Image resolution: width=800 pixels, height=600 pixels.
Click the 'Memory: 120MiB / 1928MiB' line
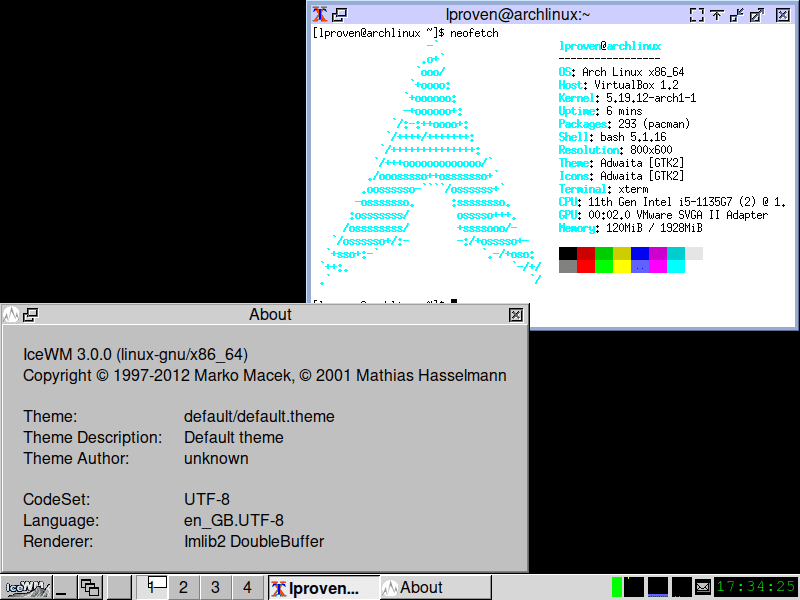[631, 228]
